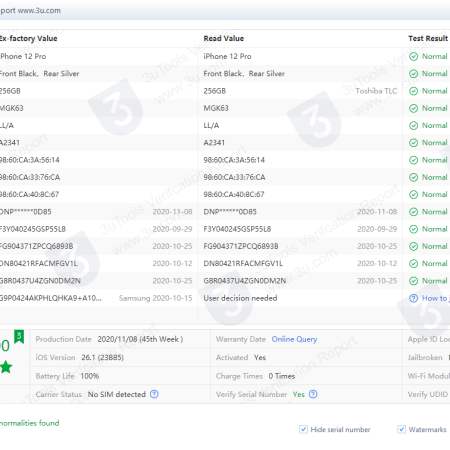Click Battery Life value 100%
450x450 pixels.
pyautogui.click(x=90, y=376)
